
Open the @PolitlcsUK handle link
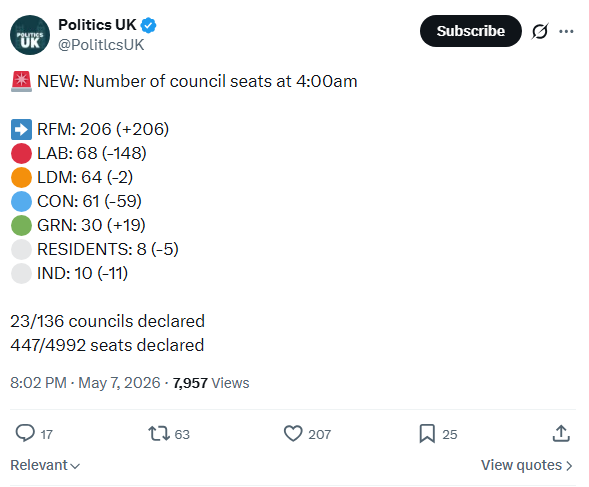click(101, 45)
